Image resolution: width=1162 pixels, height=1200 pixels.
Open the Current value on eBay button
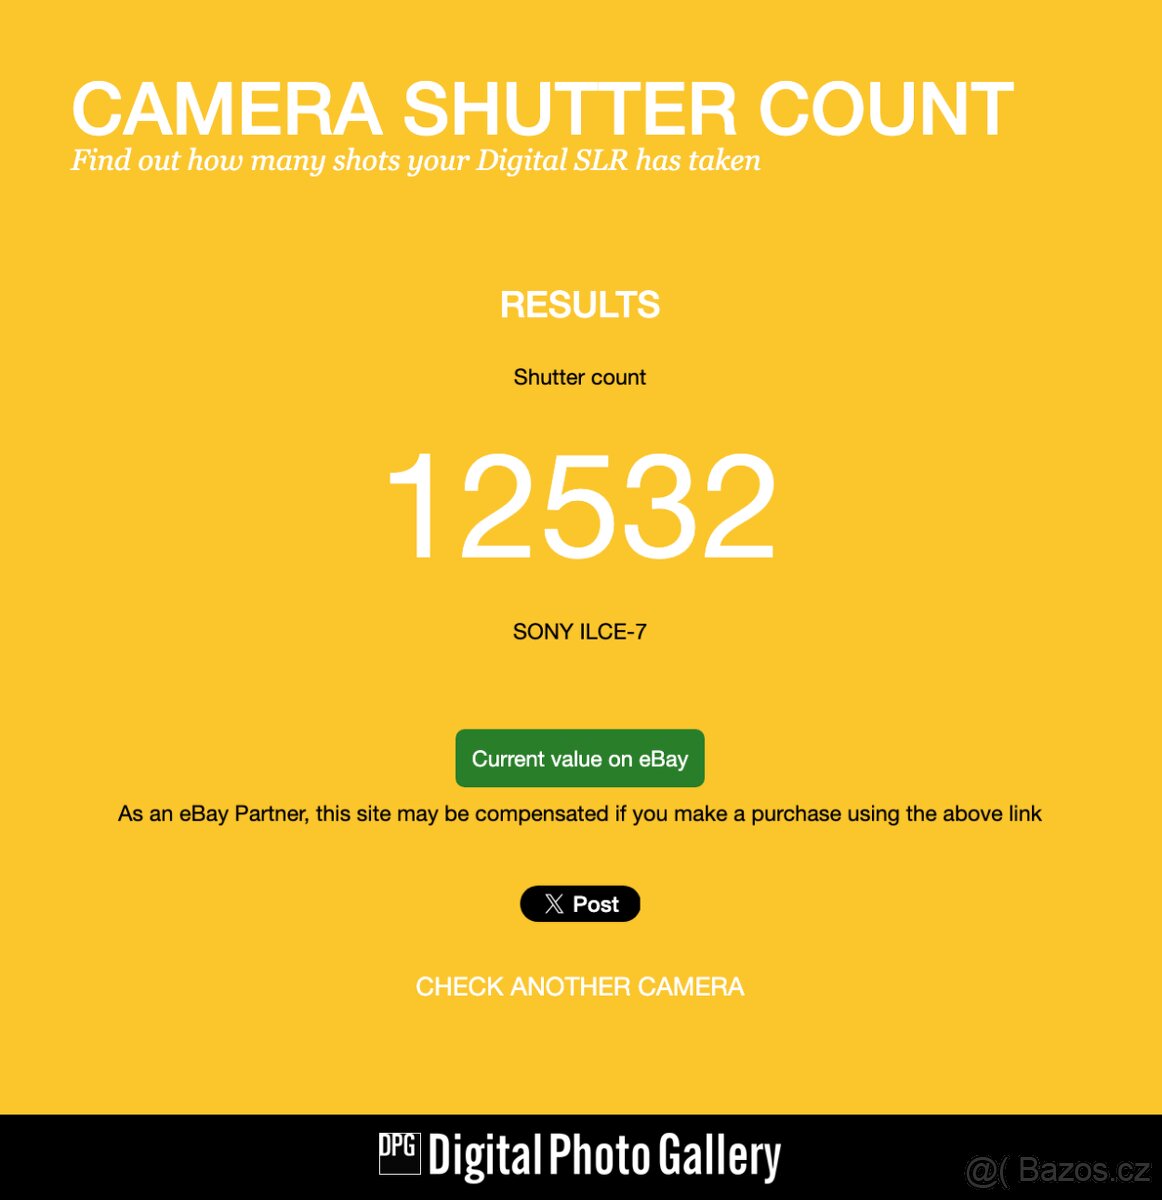point(580,758)
